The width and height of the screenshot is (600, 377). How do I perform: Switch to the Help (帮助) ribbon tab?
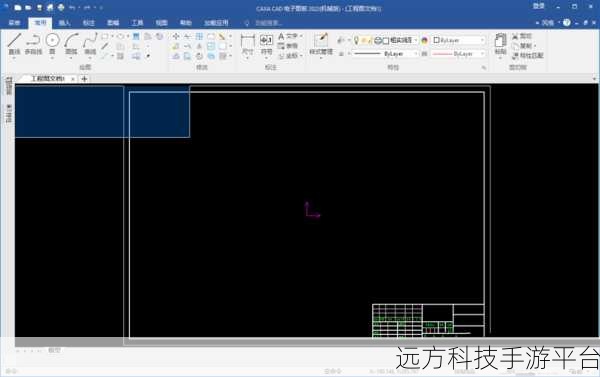tap(186, 23)
